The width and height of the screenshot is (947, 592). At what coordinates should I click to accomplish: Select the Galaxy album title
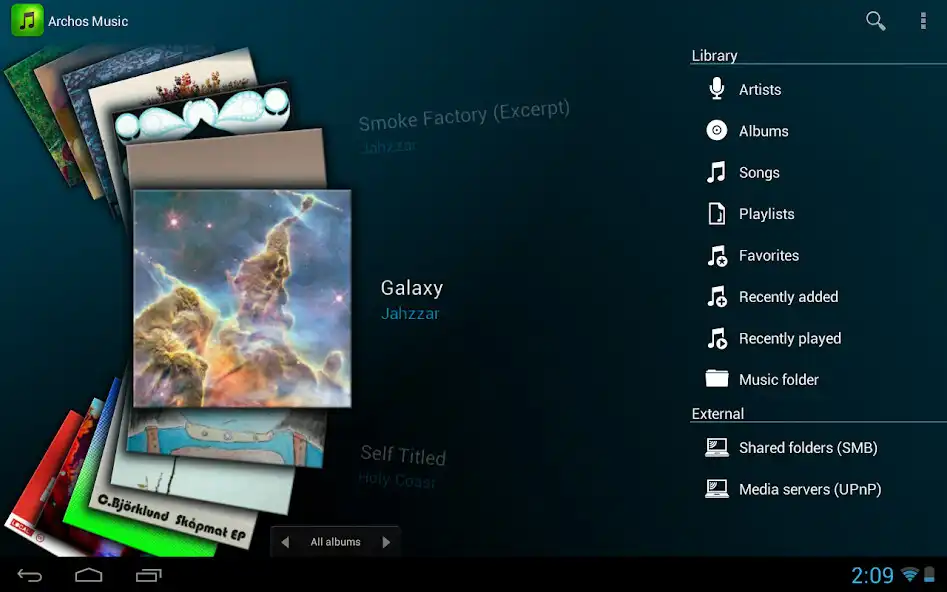point(412,288)
